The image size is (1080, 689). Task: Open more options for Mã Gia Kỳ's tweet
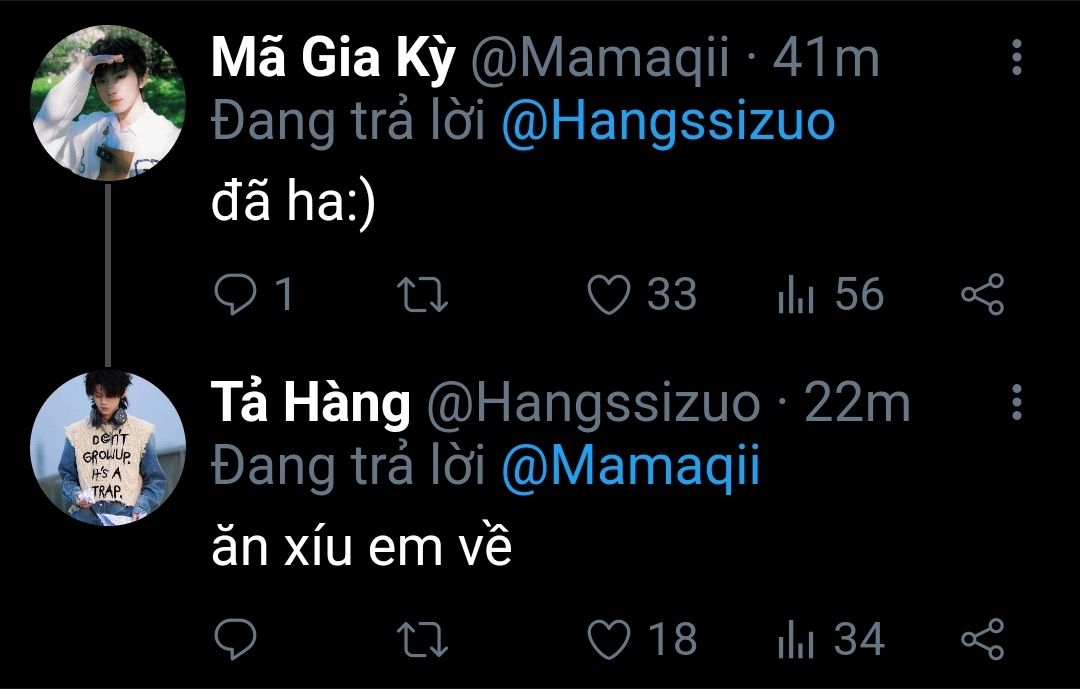coord(1017,59)
